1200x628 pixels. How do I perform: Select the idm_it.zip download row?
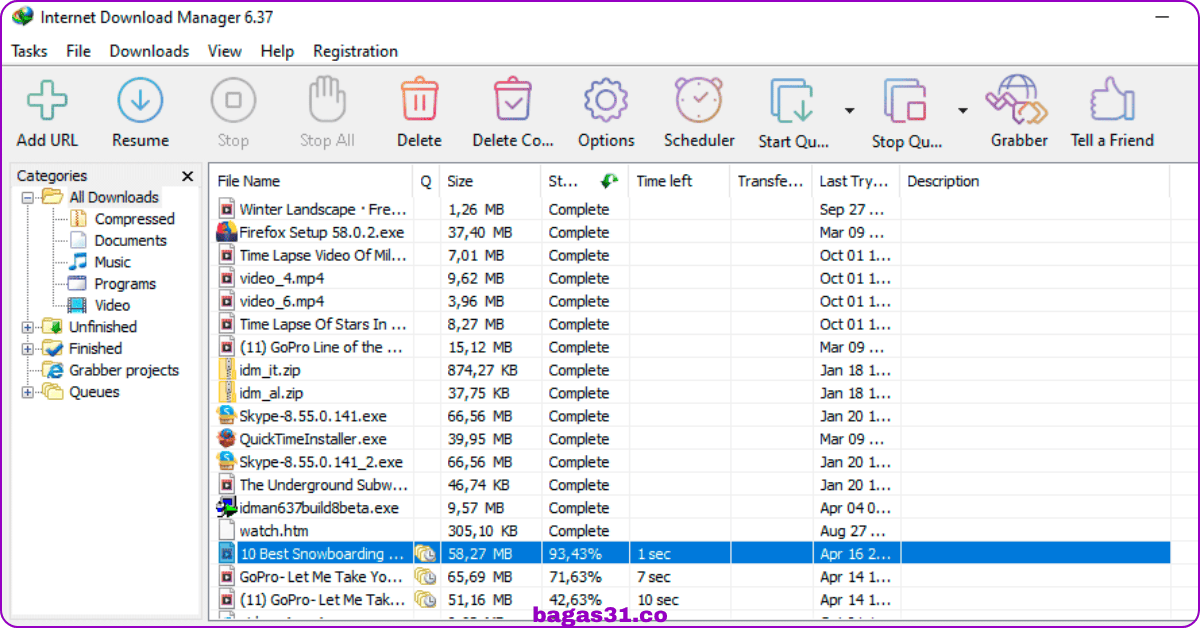[690, 370]
